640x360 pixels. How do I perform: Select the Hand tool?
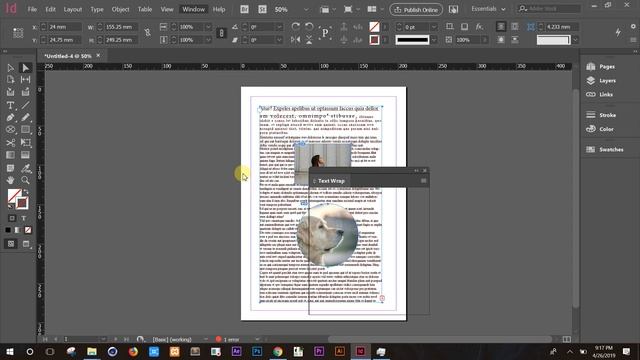pyautogui.click(x=11, y=180)
